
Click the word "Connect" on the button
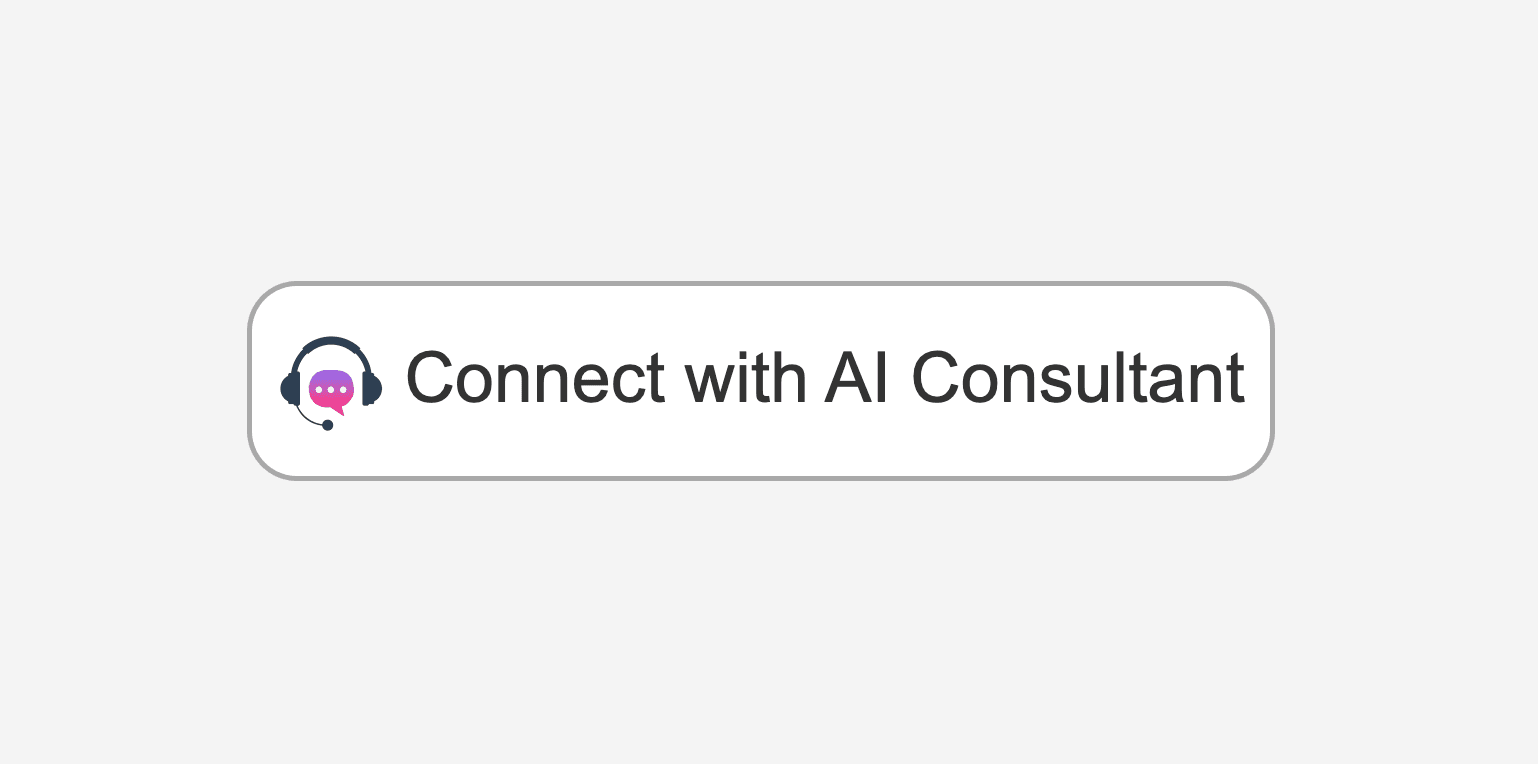click(x=535, y=380)
